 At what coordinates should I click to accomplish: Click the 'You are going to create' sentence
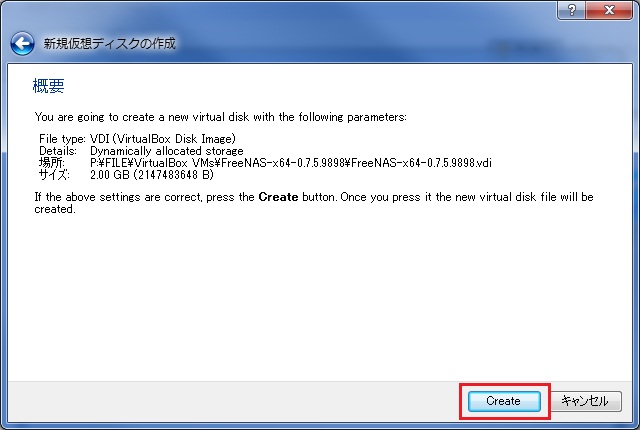click(220, 117)
